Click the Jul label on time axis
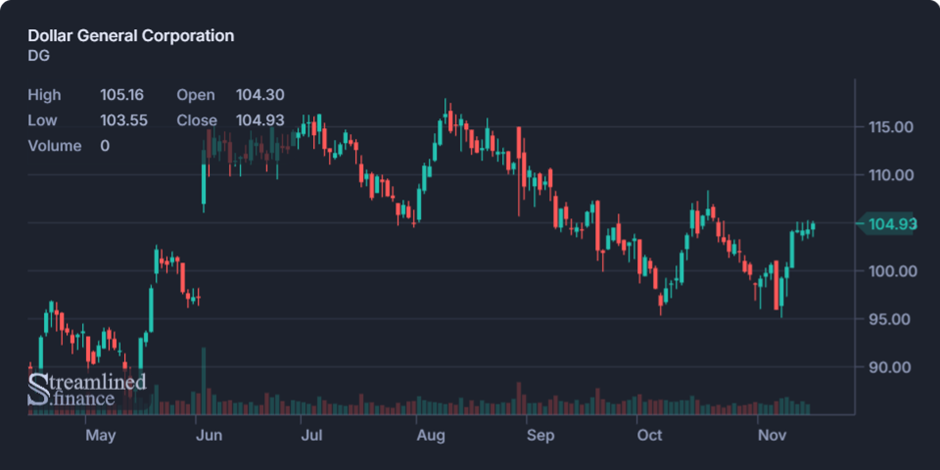 tap(312, 435)
